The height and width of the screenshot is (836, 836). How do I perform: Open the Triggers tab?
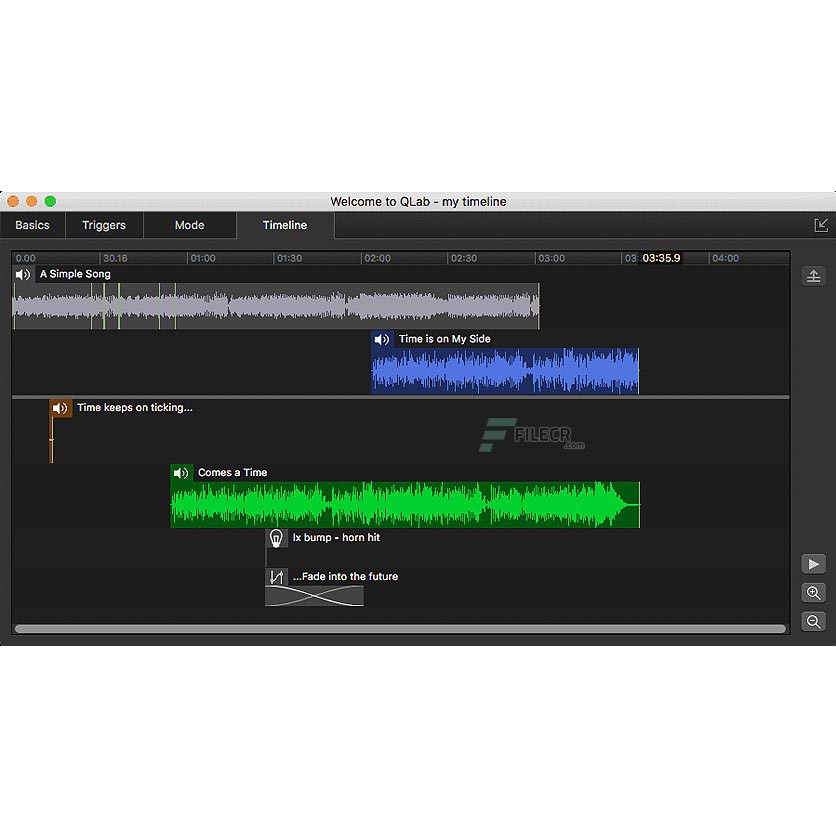(104, 225)
